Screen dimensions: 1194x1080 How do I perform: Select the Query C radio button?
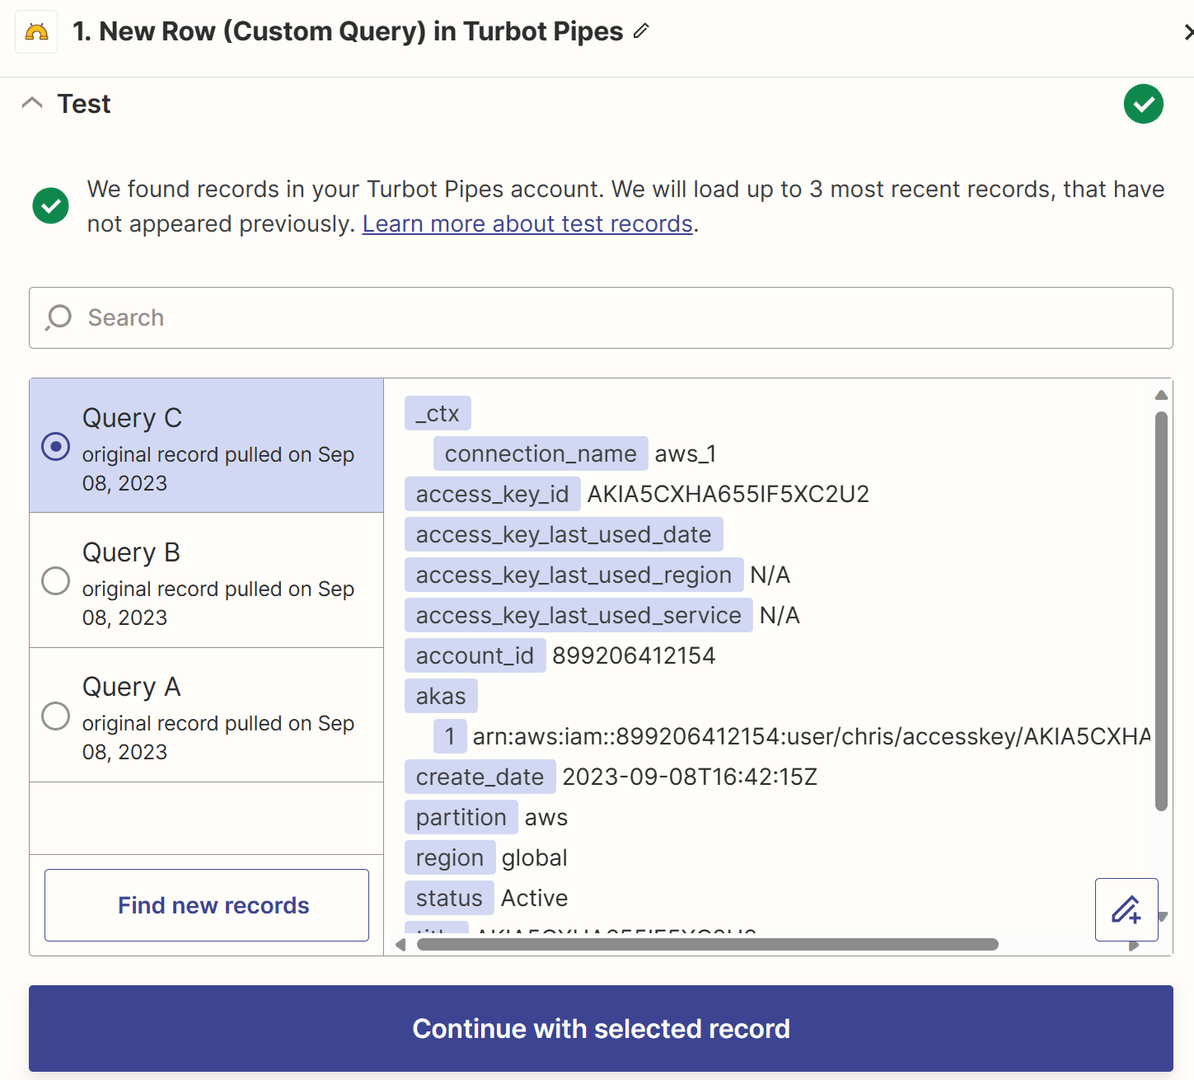click(x=56, y=446)
